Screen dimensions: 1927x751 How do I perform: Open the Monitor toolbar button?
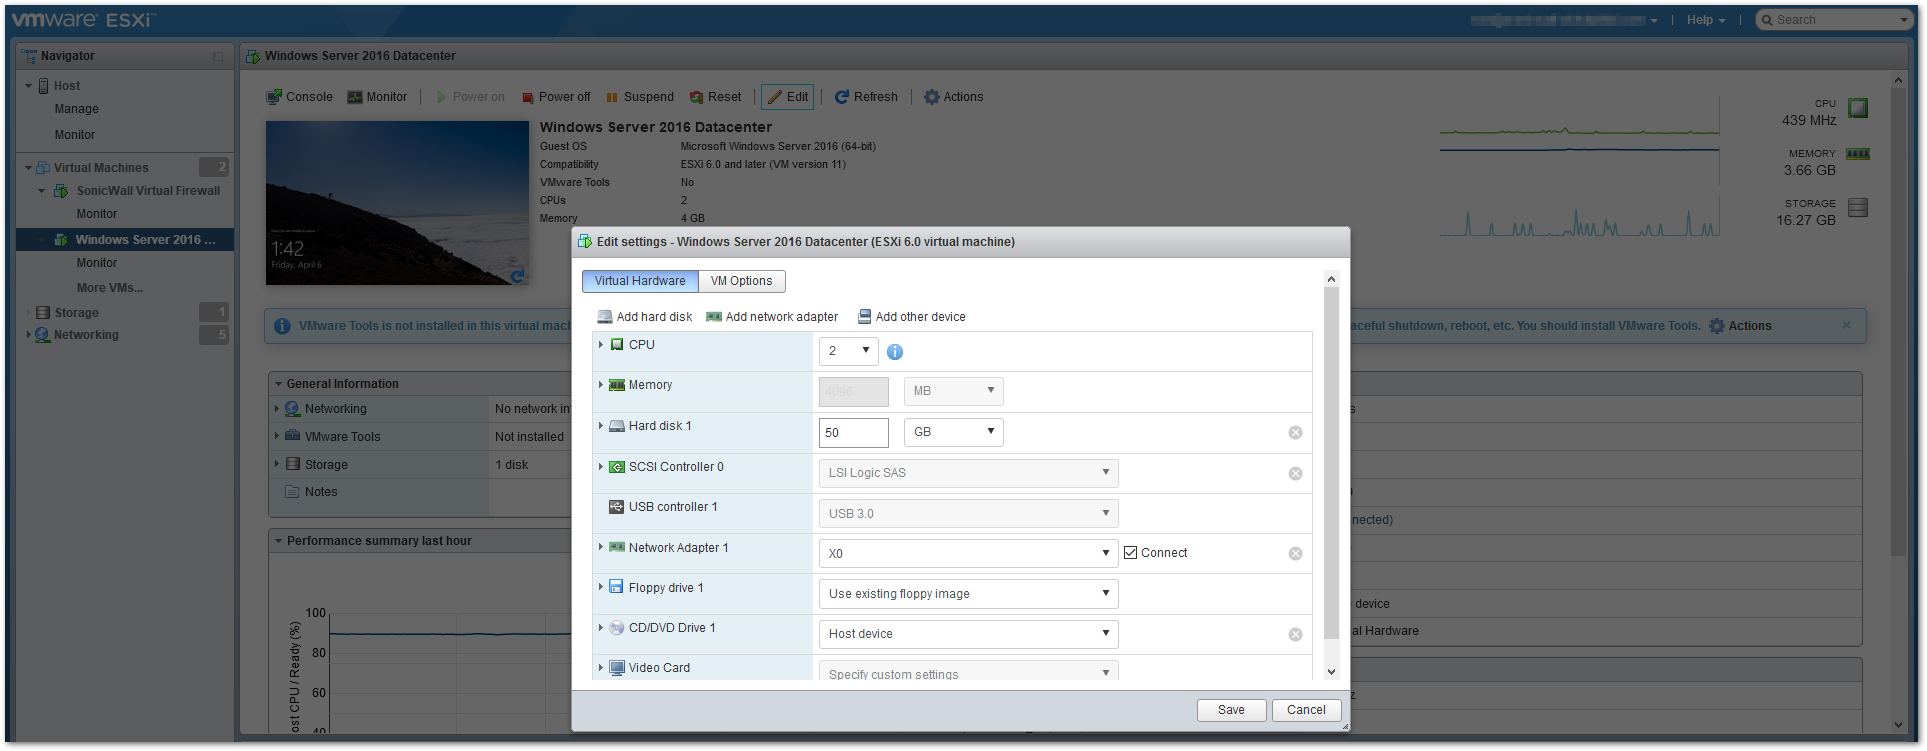click(x=377, y=97)
